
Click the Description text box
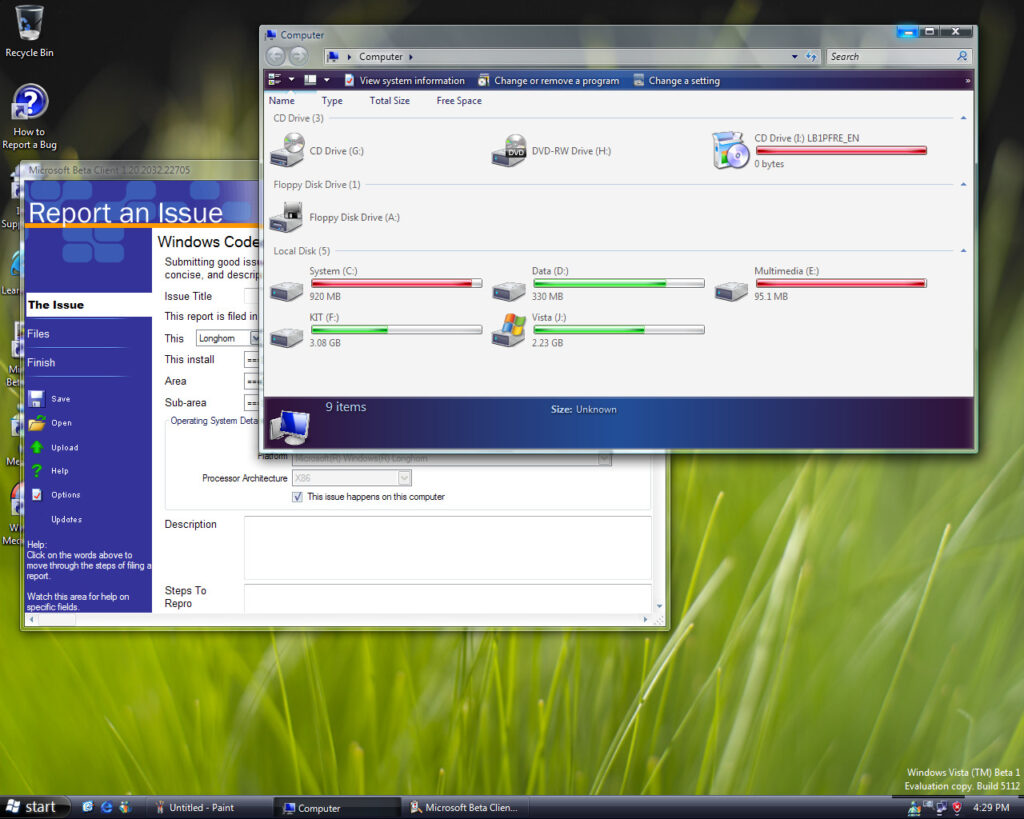click(x=448, y=547)
